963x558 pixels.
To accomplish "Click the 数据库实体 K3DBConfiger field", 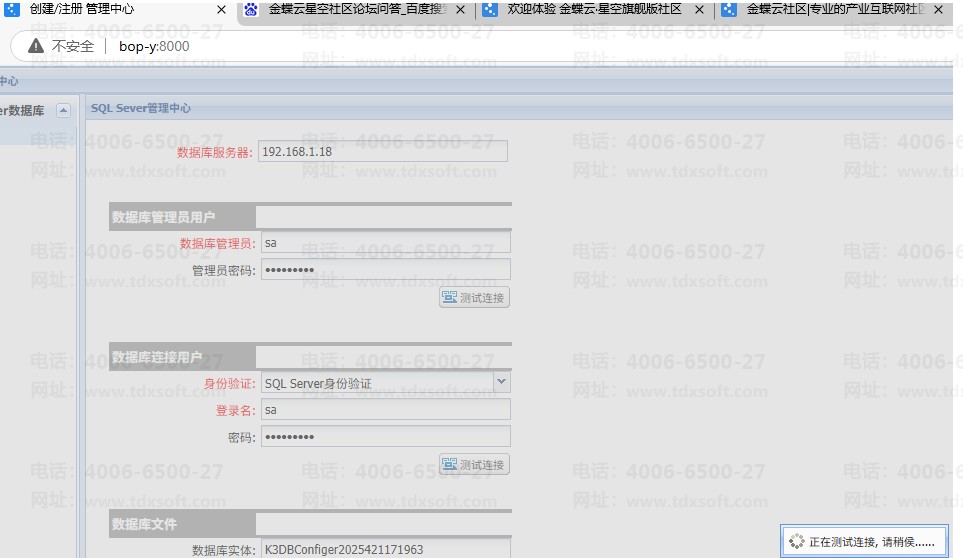I will pos(386,549).
